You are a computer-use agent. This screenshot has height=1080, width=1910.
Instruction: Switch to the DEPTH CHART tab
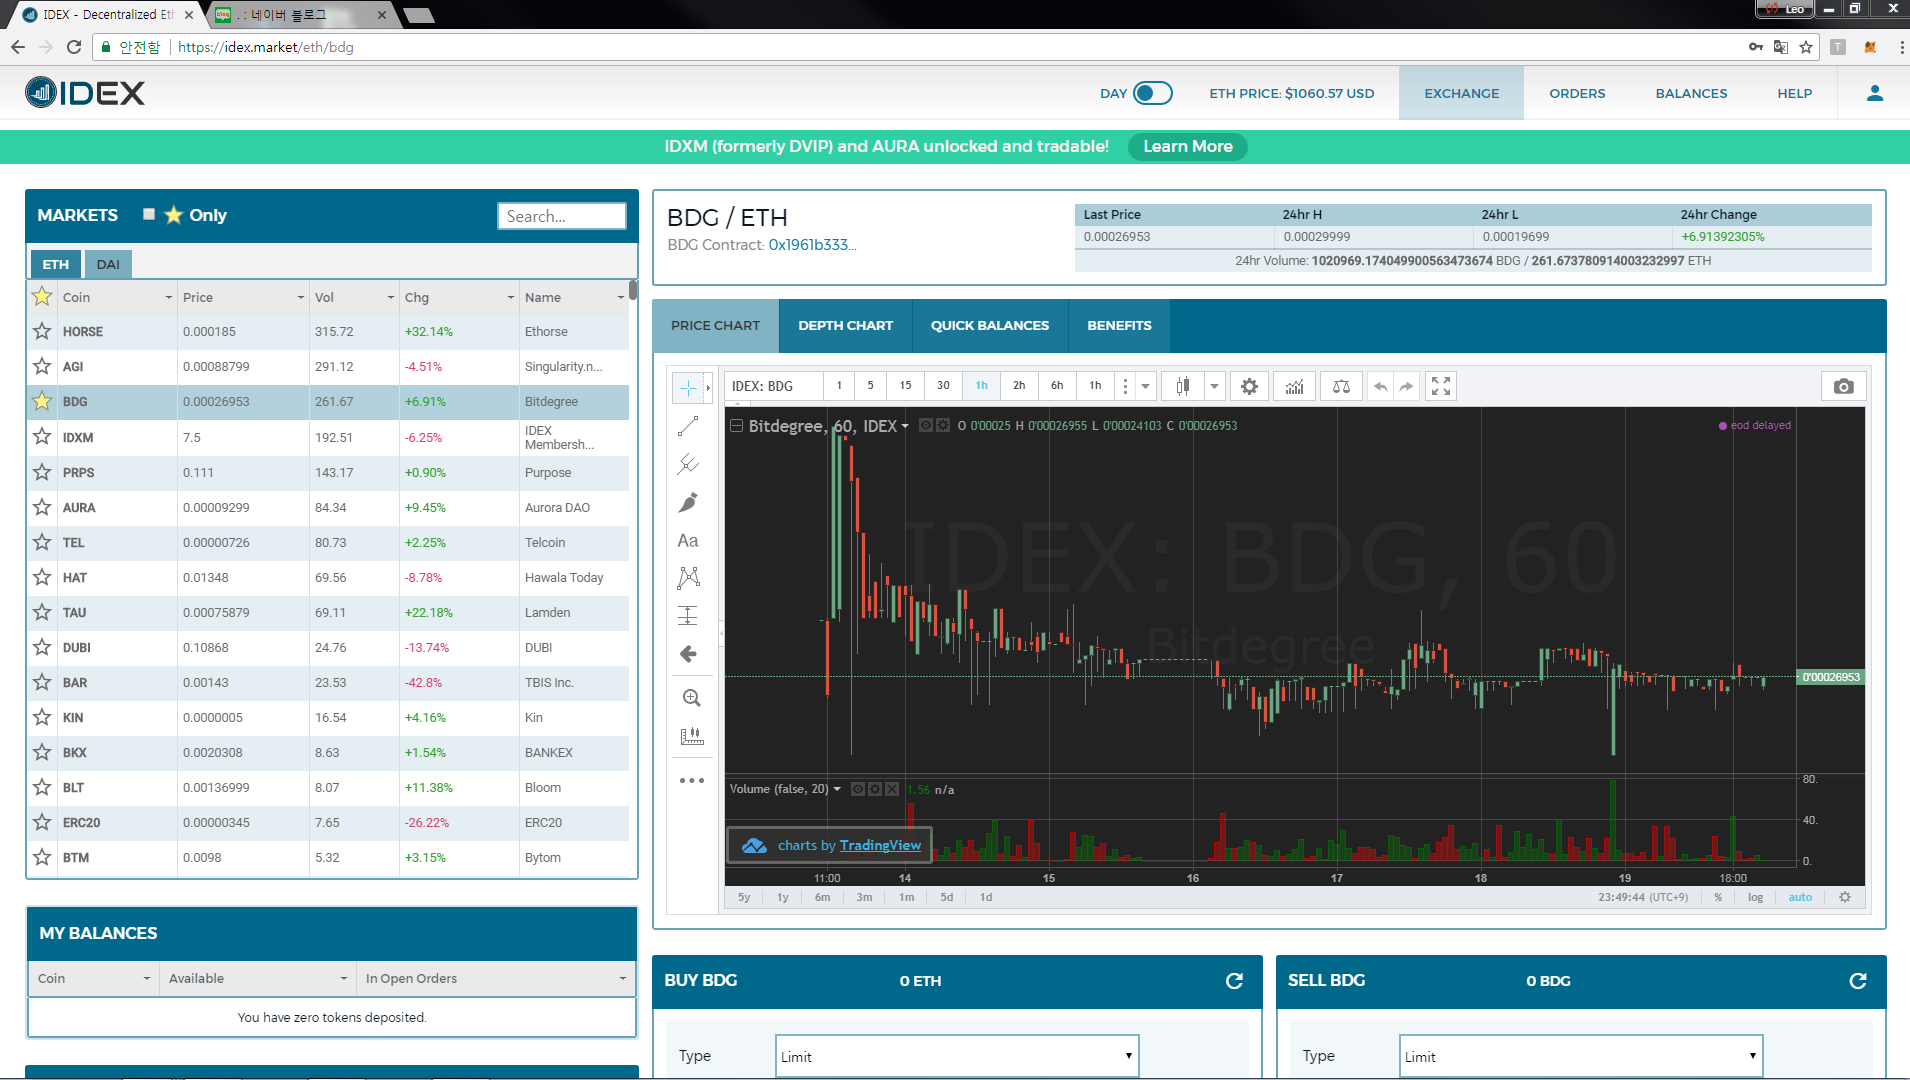click(x=845, y=326)
